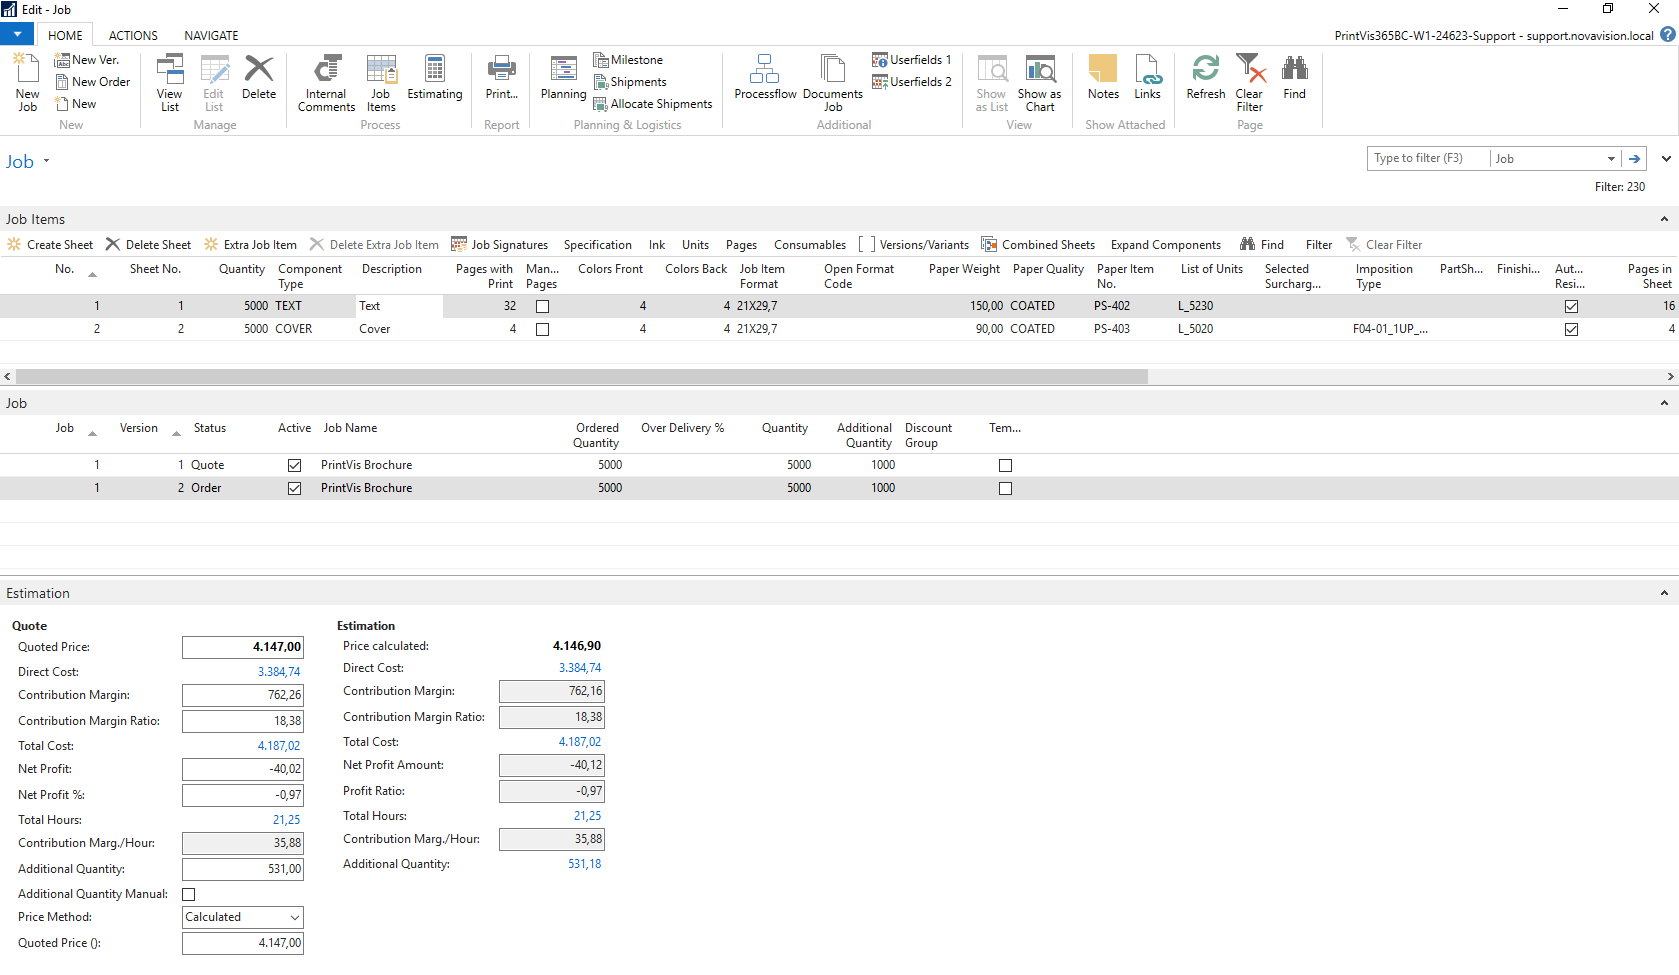The width and height of the screenshot is (1679, 975).
Task: Switch to the ACTIONS tab
Action: 133,35
